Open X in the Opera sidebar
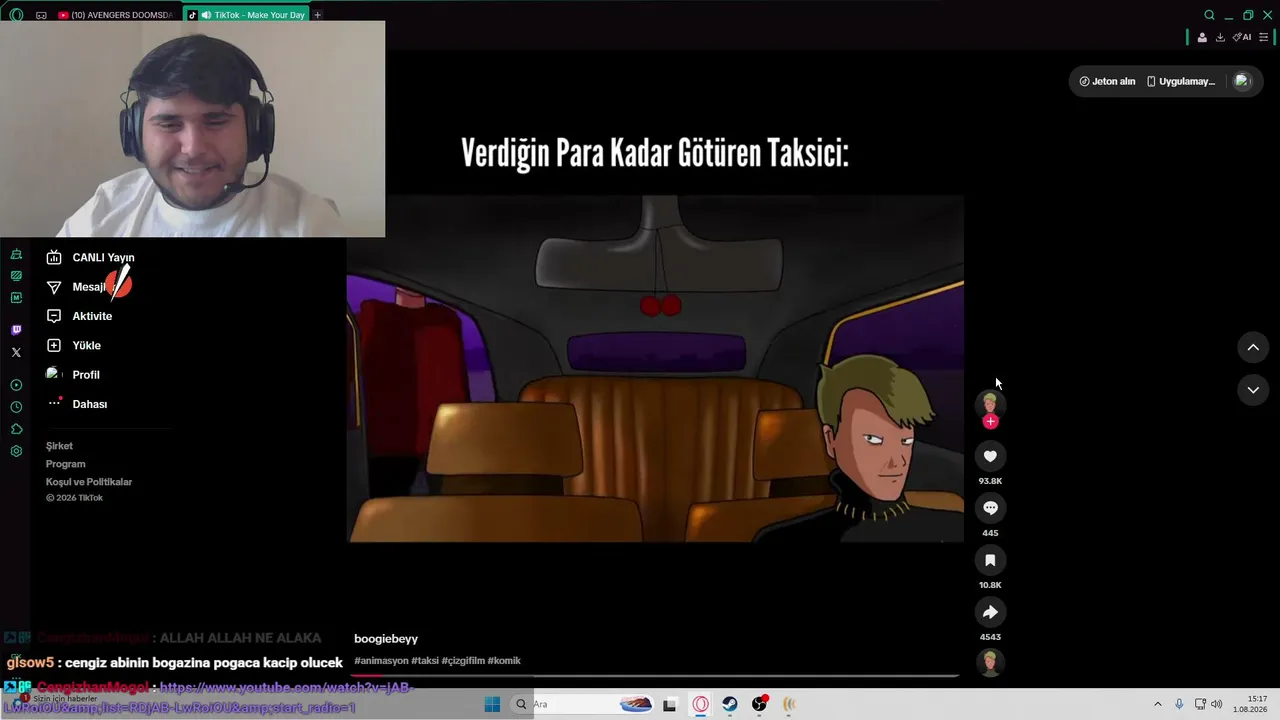The image size is (1280, 720). (16, 352)
